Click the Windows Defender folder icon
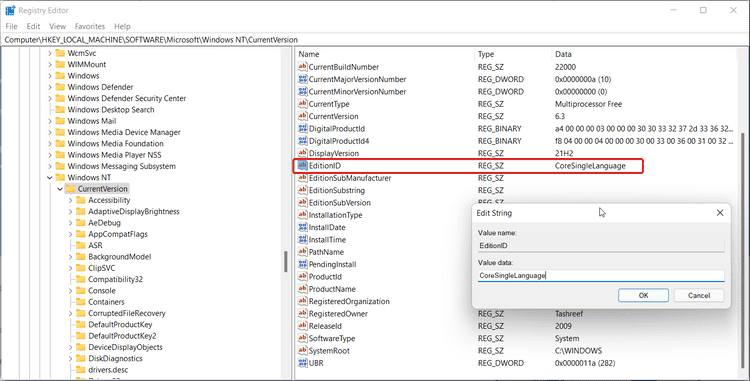 click(60, 87)
